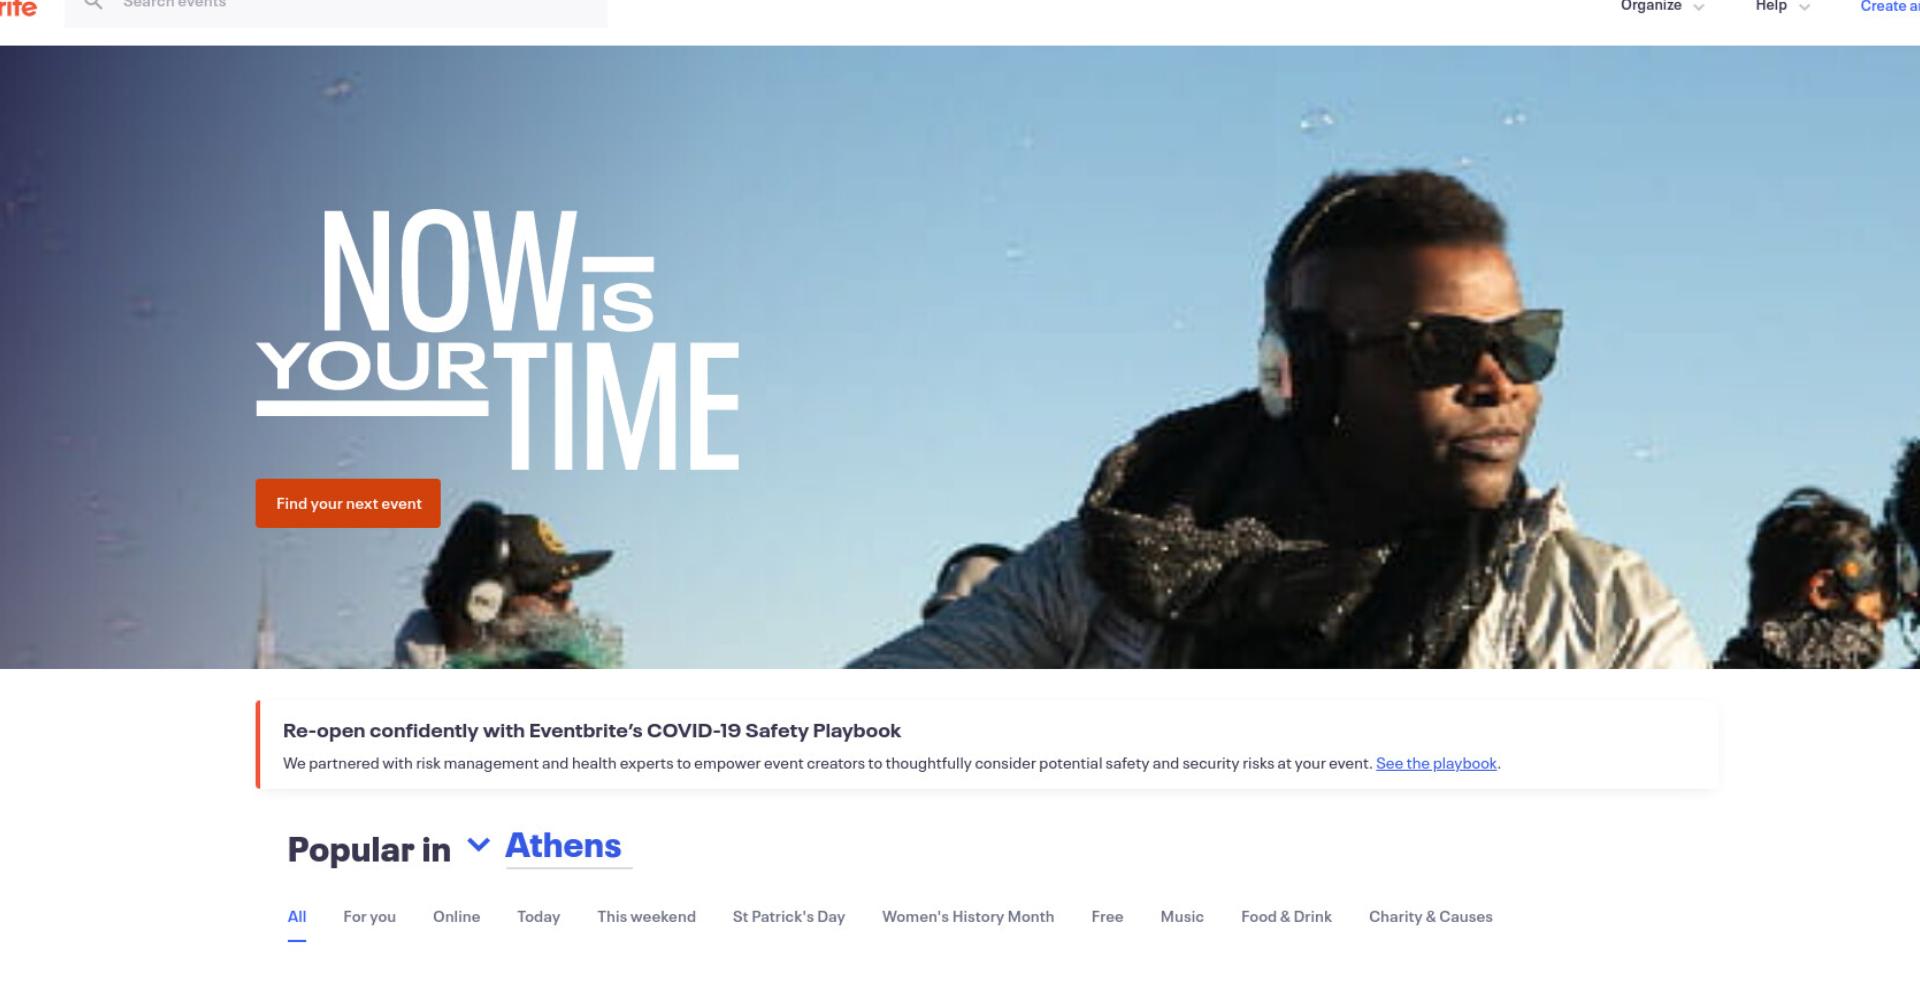Click the chevron beside Popular in
This screenshot has width=1920, height=998.
click(479, 845)
